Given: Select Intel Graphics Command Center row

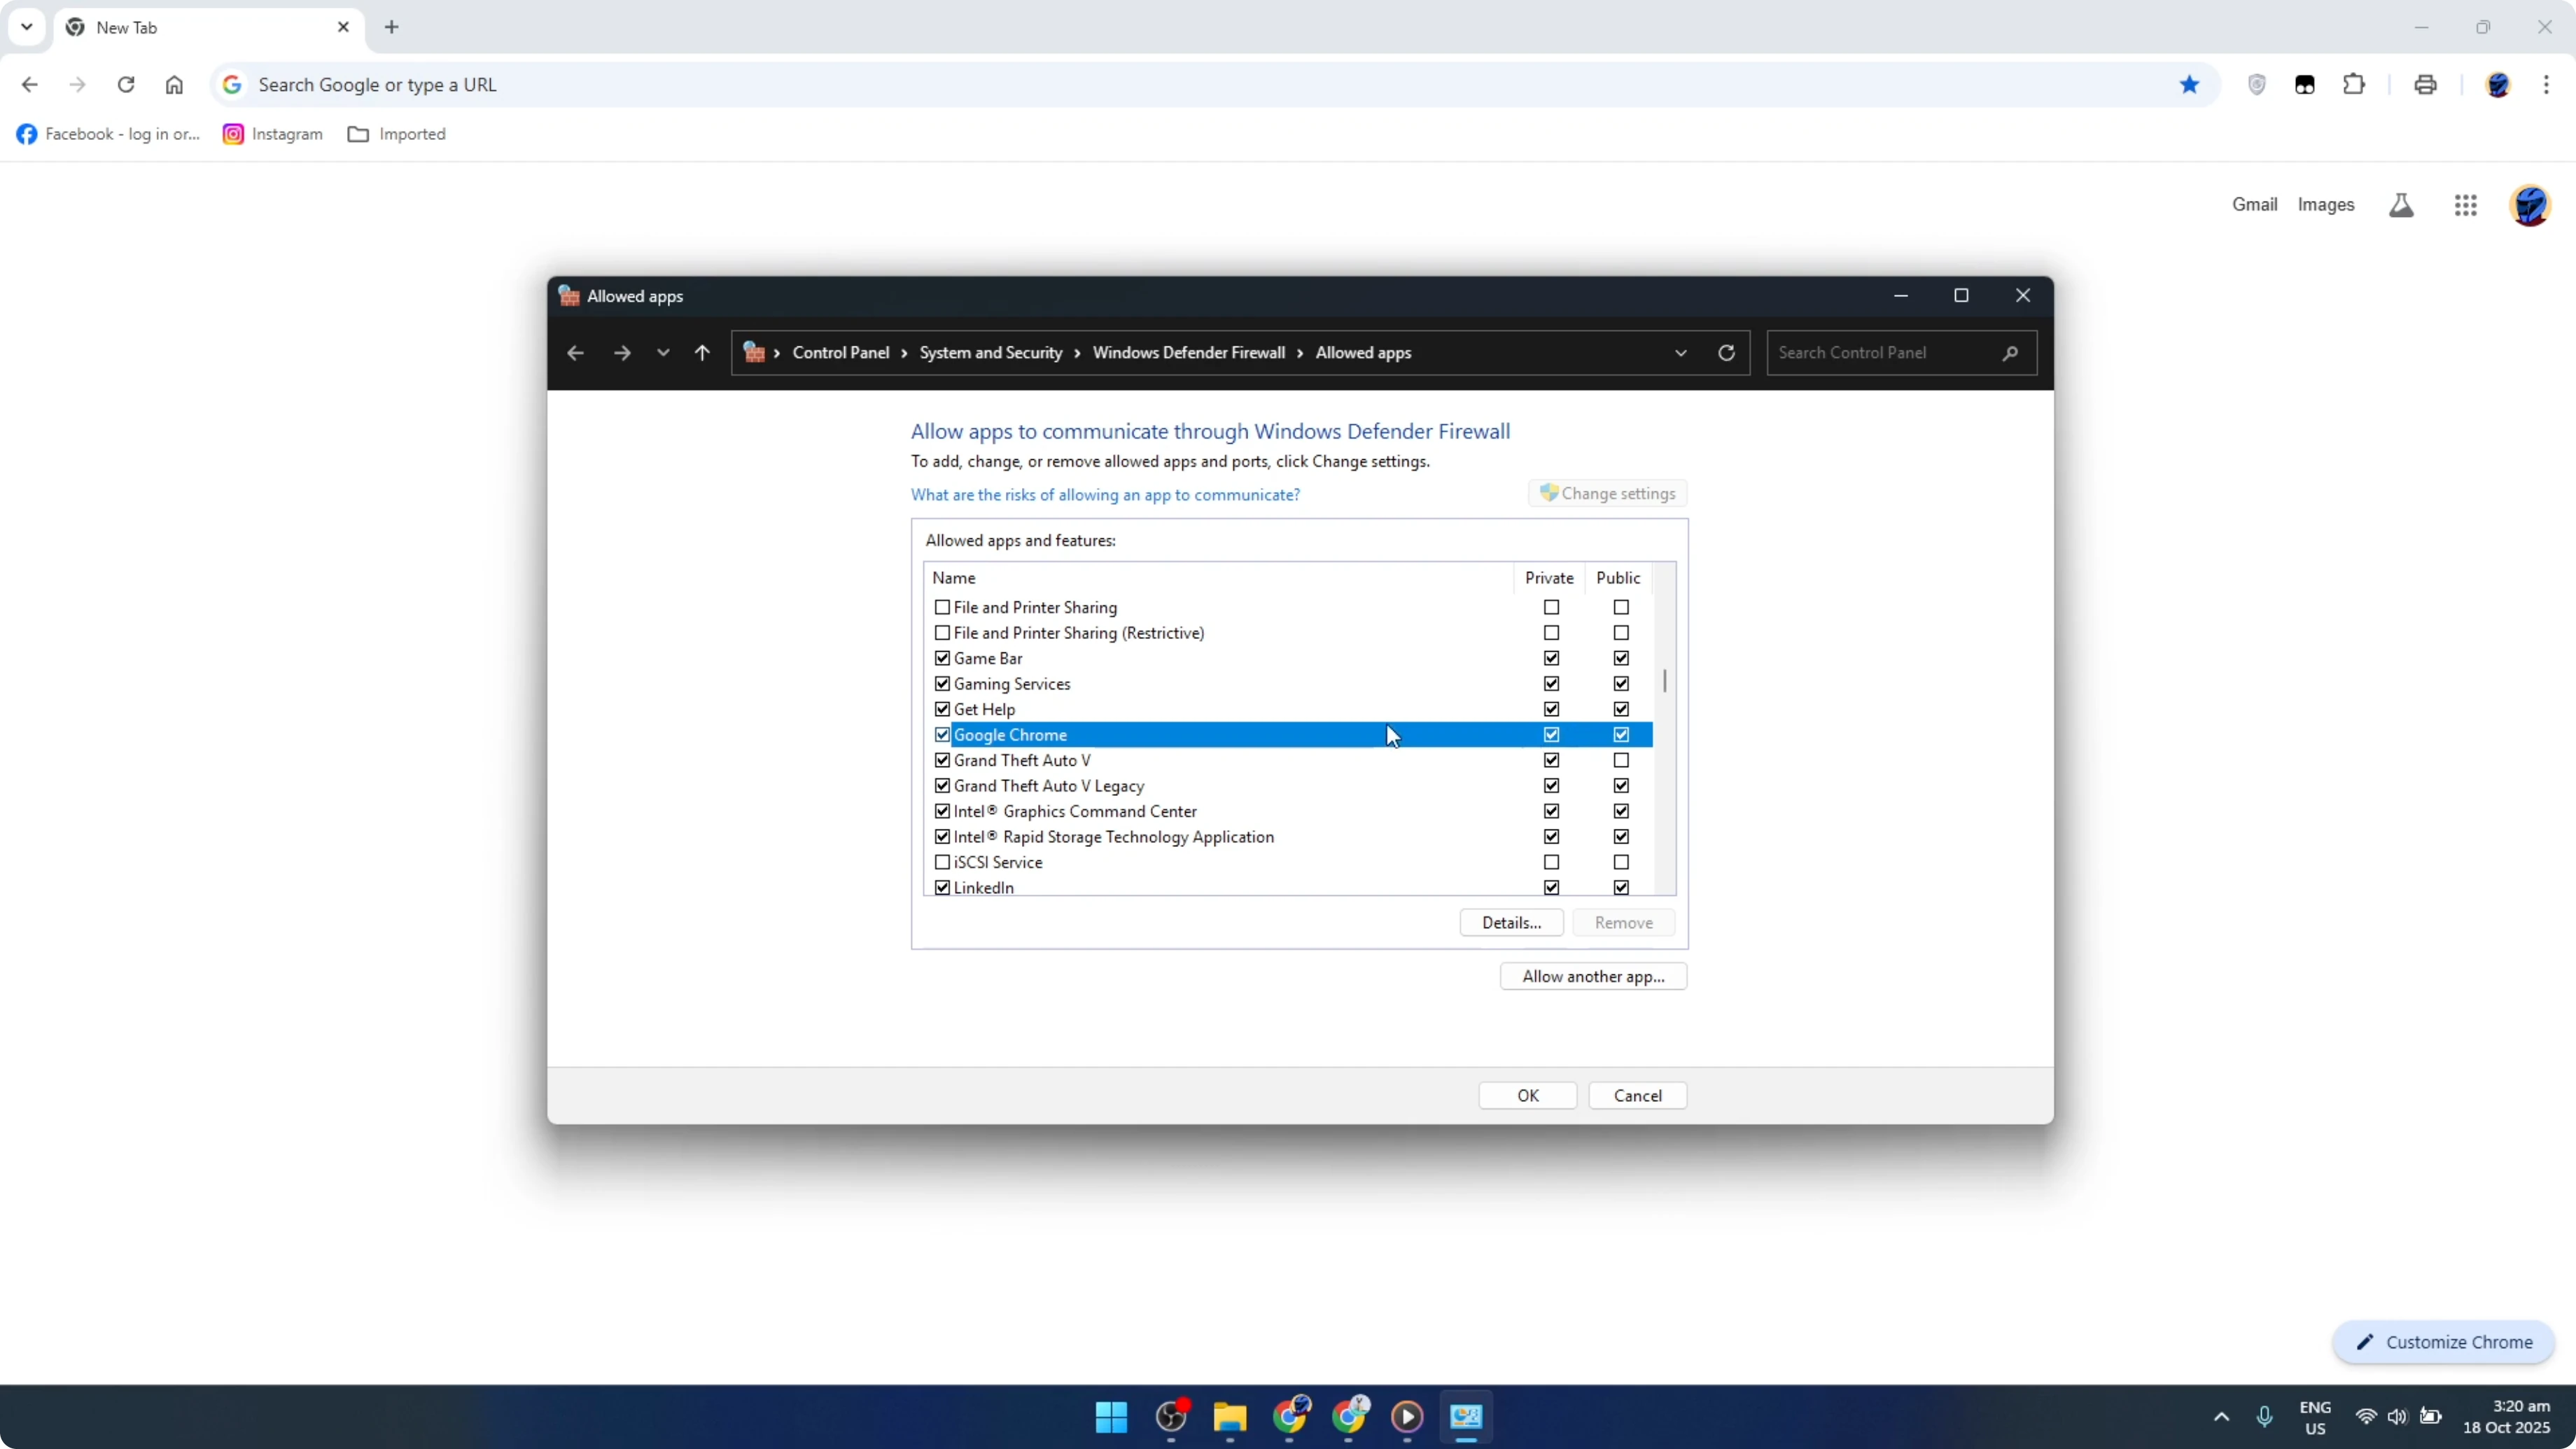Looking at the screenshot, I should pyautogui.click(x=1290, y=812).
